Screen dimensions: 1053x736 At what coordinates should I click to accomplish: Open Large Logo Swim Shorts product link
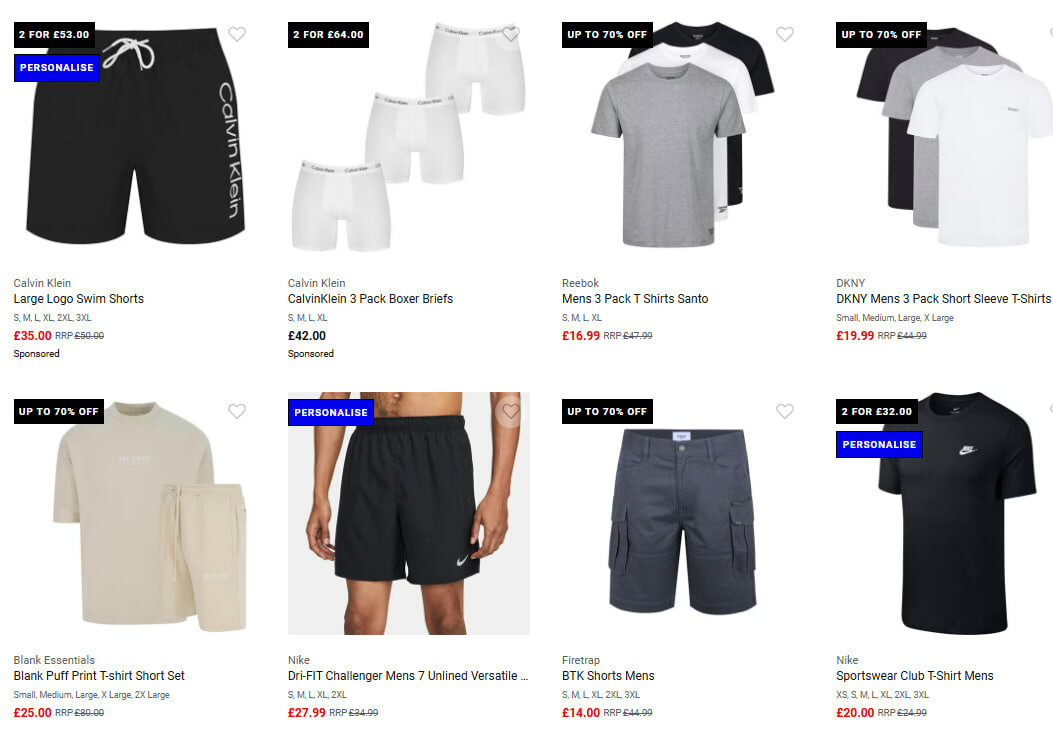point(79,299)
